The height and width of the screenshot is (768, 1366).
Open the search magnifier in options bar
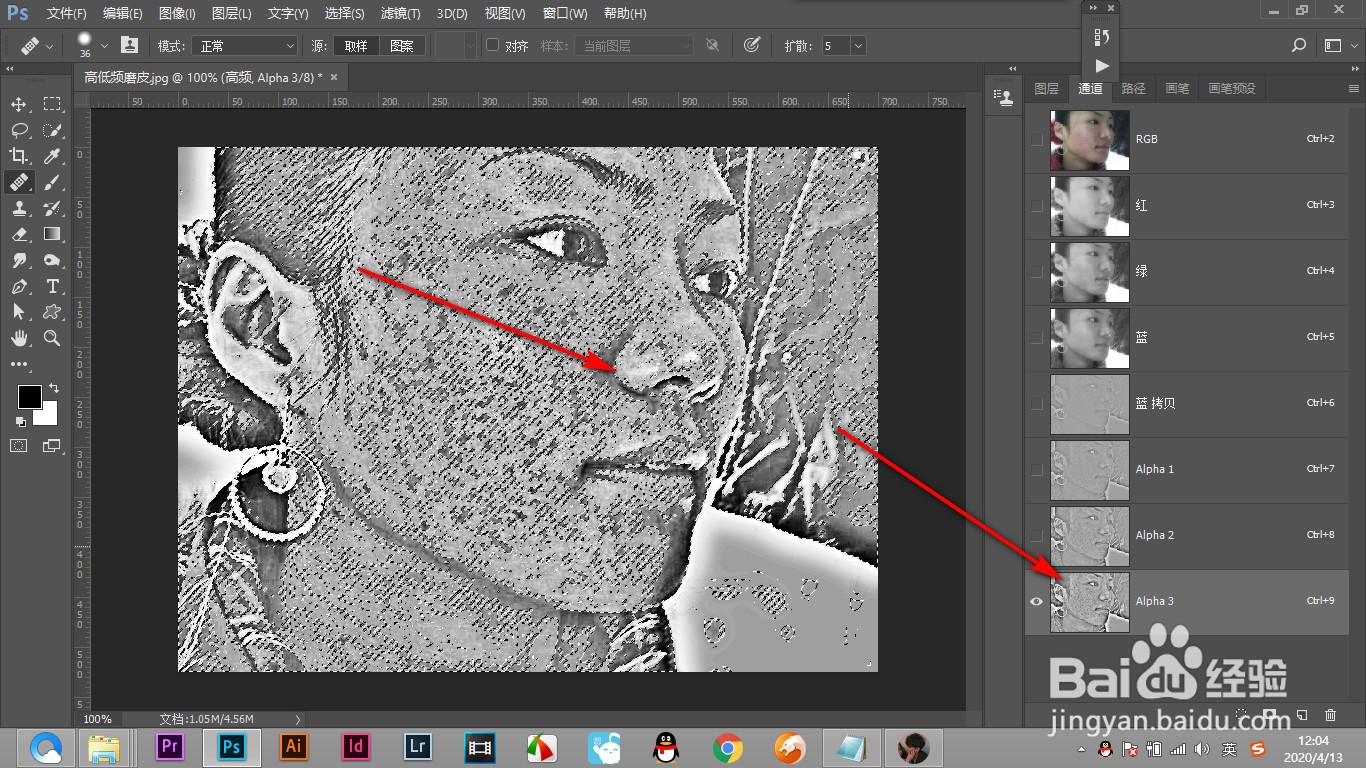pyautogui.click(x=1299, y=46)
